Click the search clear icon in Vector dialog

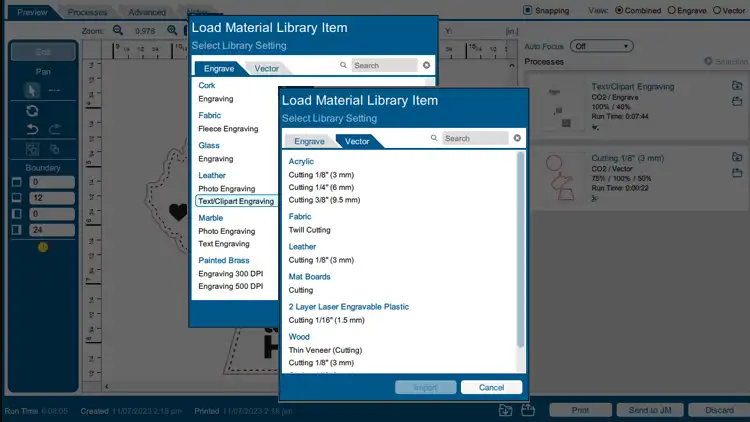517,138
